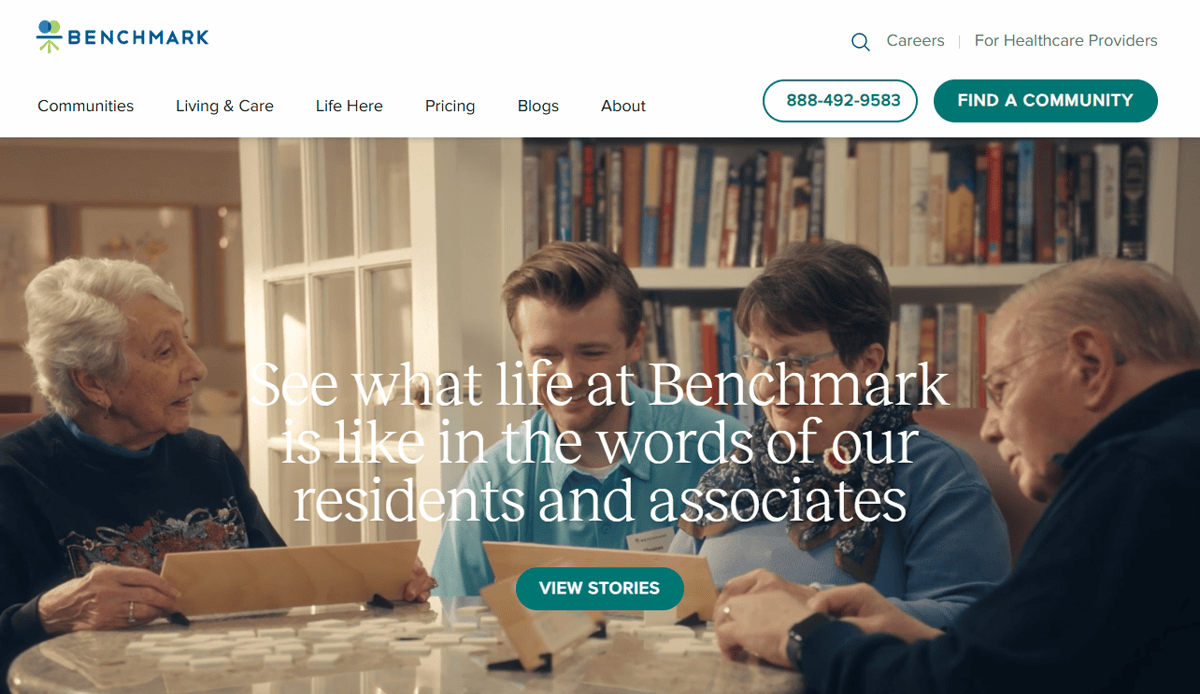Click the VIEW STORIES button

[600, 588]
